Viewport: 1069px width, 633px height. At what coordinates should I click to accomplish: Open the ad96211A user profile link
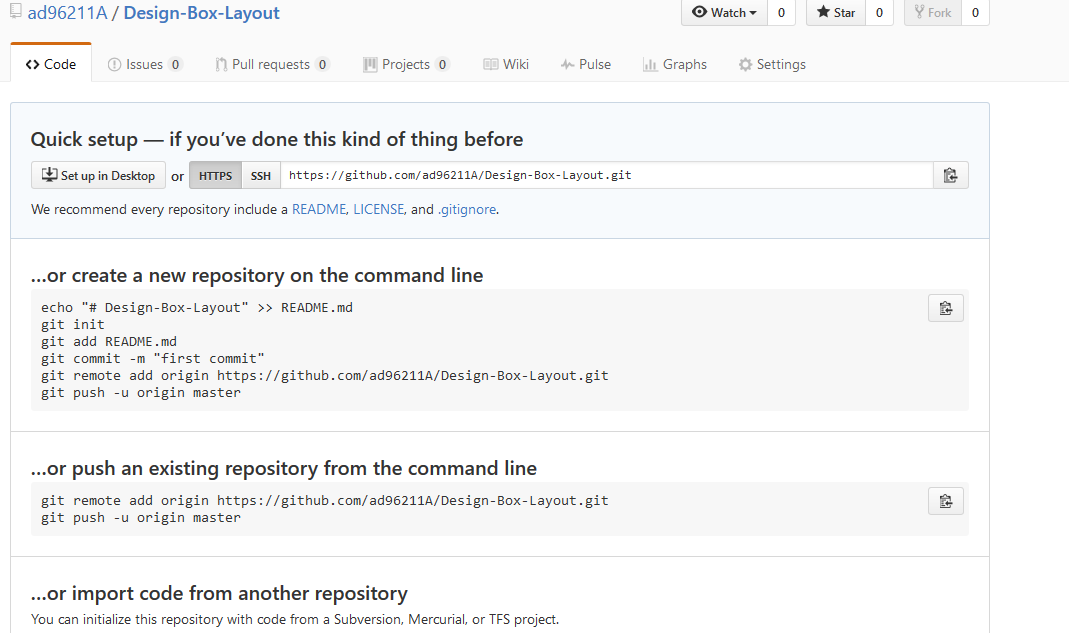point(67,14)
